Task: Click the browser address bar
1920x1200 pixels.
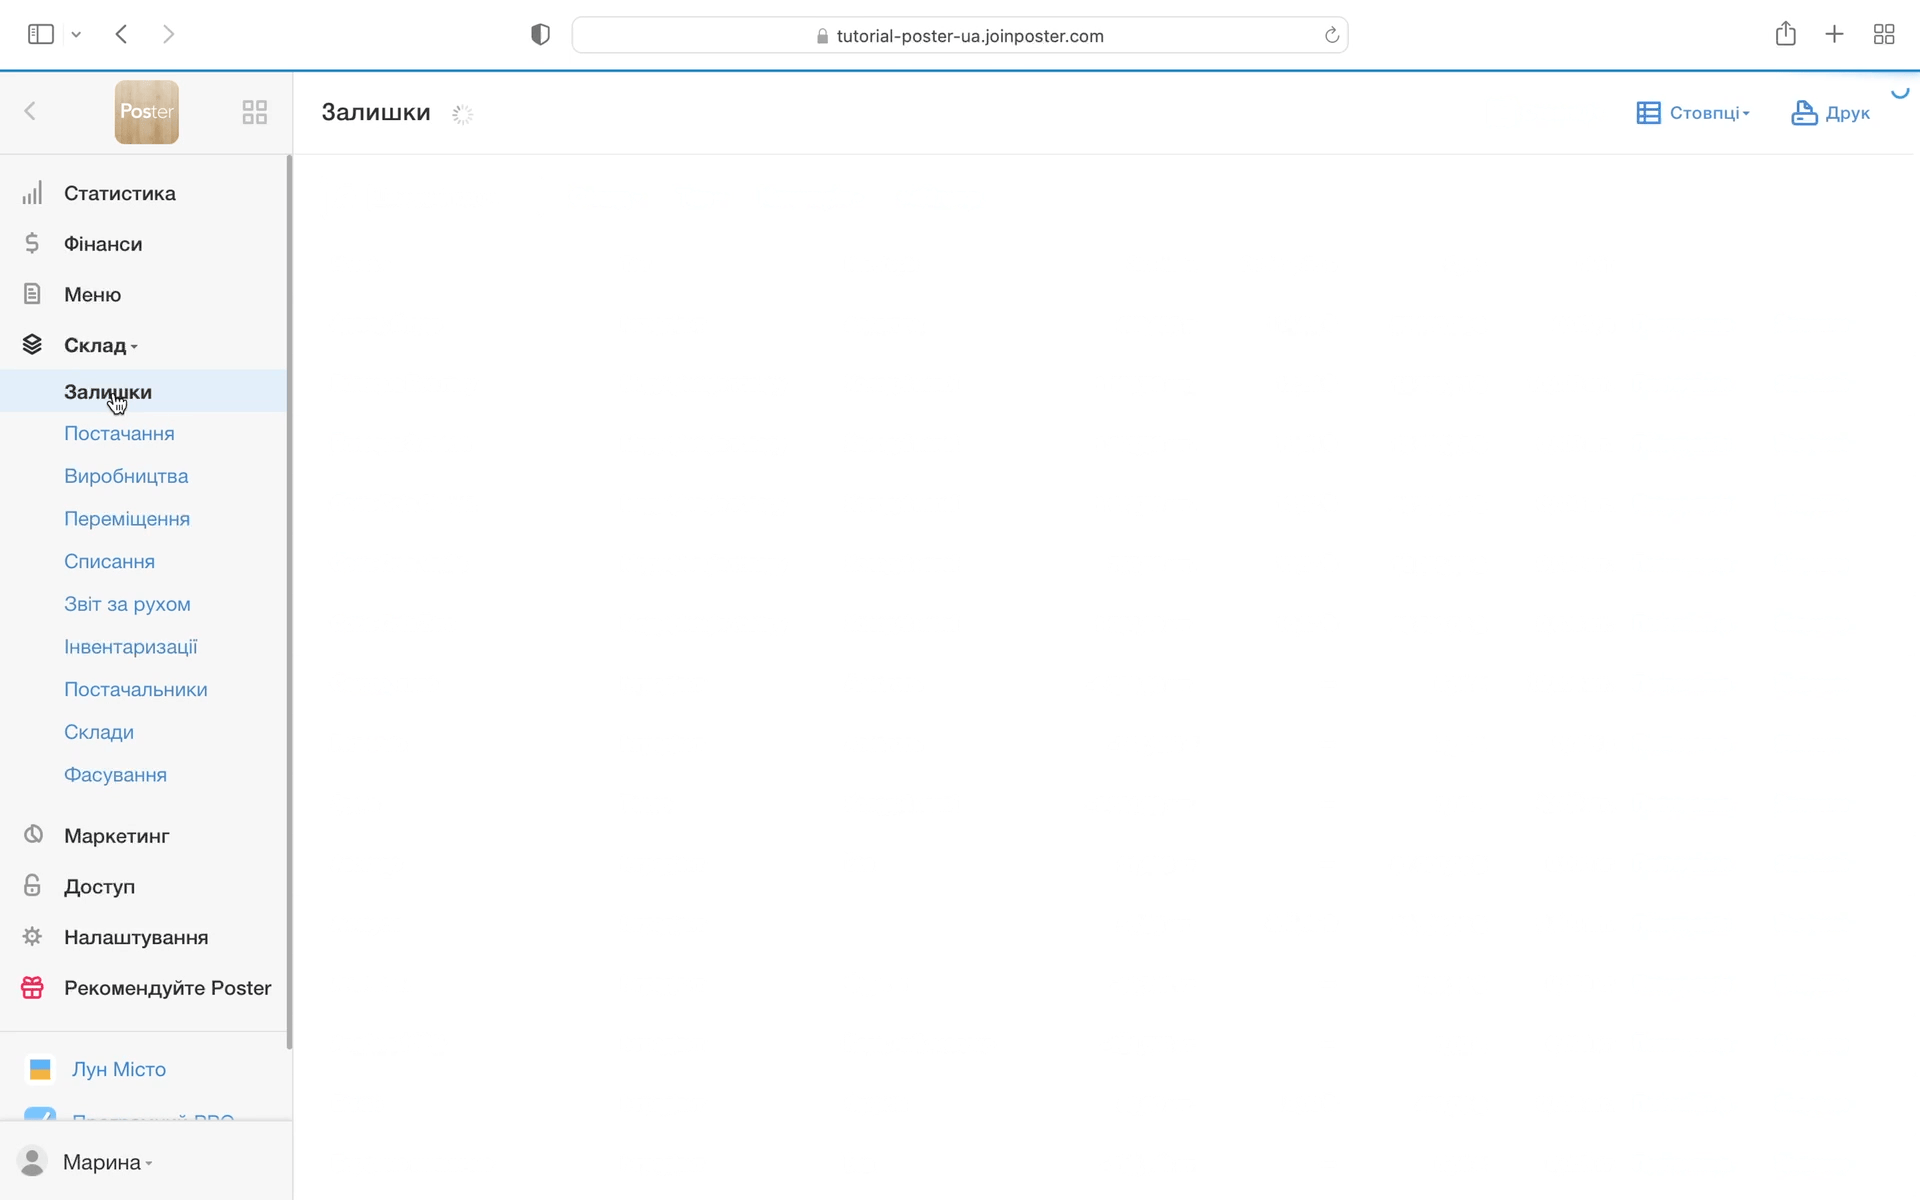Action: pyautogui.click(x=960, y=35)
